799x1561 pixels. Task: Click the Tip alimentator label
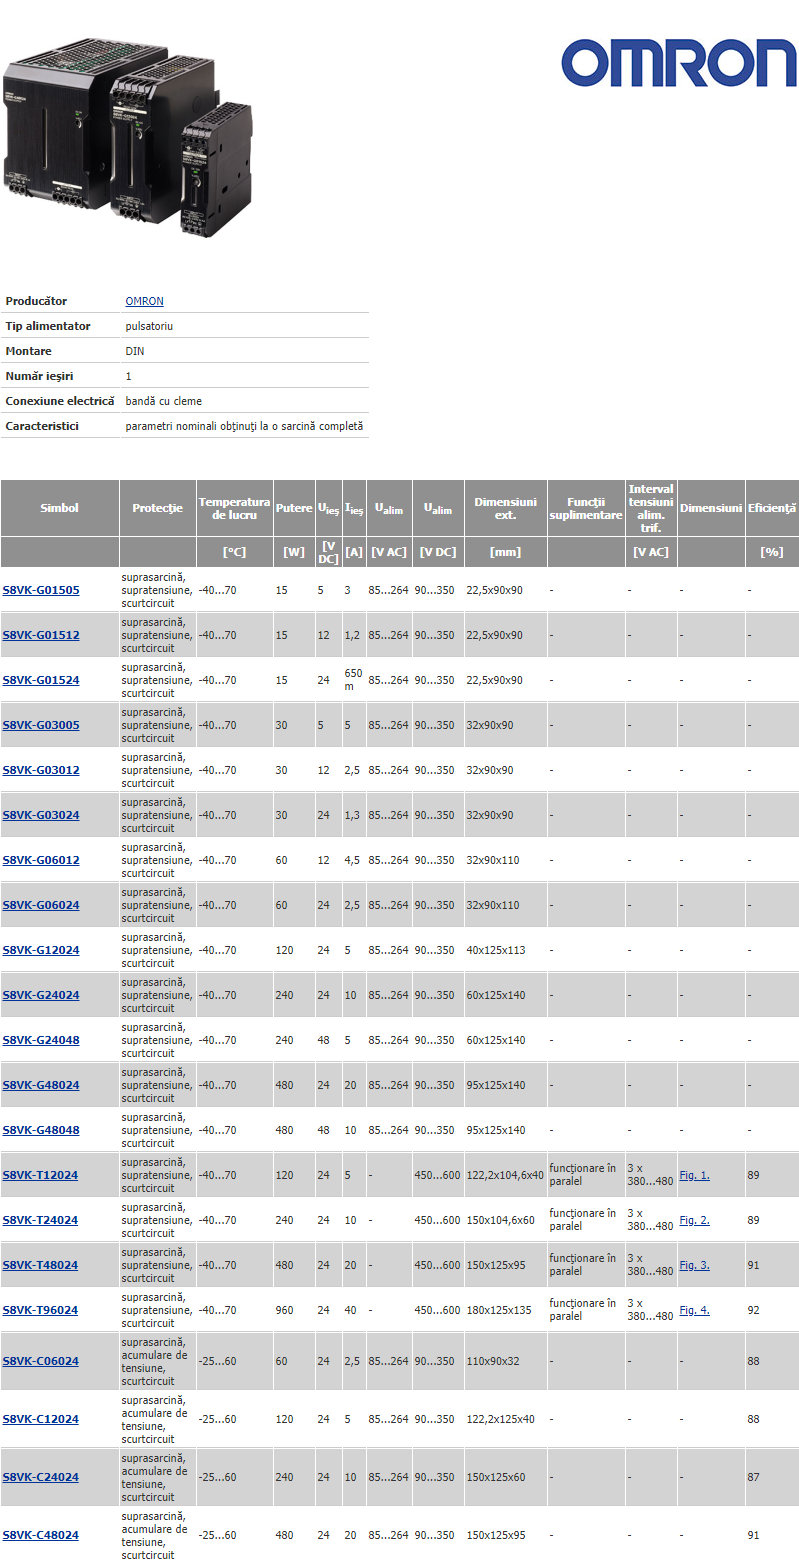(x=48, y=326)
